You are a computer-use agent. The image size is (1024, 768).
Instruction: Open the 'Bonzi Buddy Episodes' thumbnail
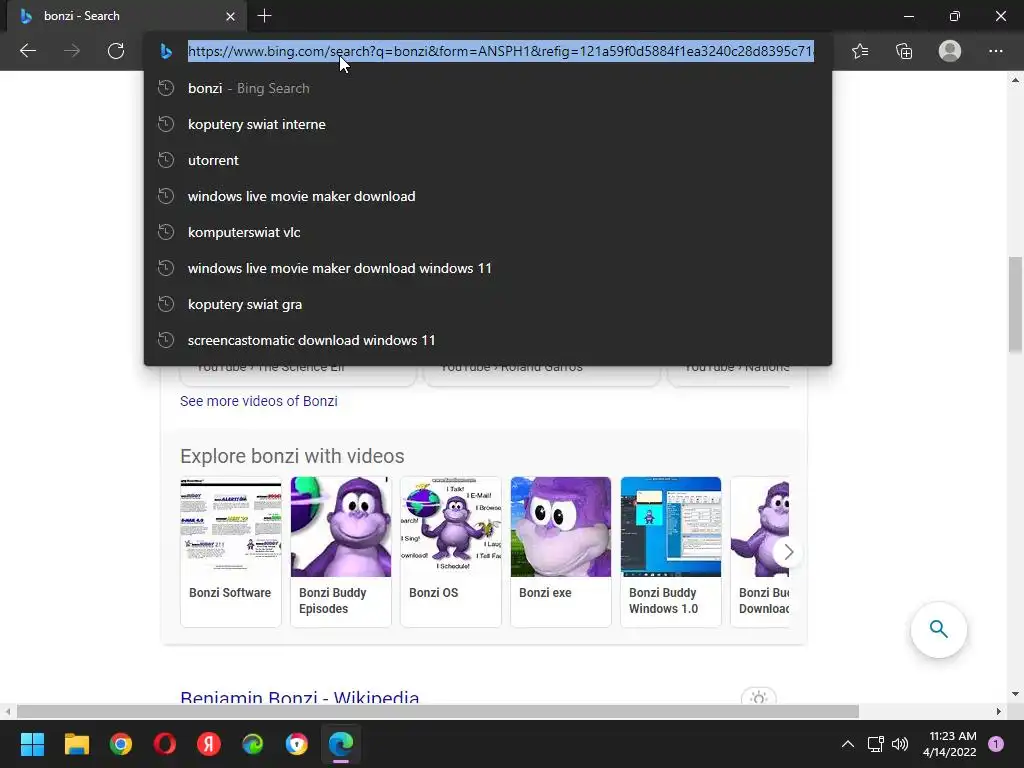tap(341, 526)
